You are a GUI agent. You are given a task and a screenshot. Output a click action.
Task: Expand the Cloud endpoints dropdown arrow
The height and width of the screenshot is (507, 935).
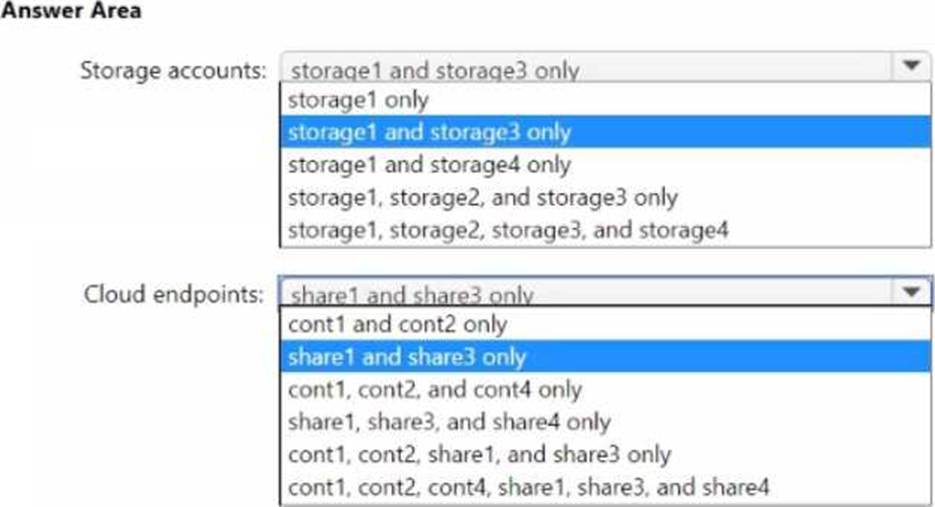[910, 292]
